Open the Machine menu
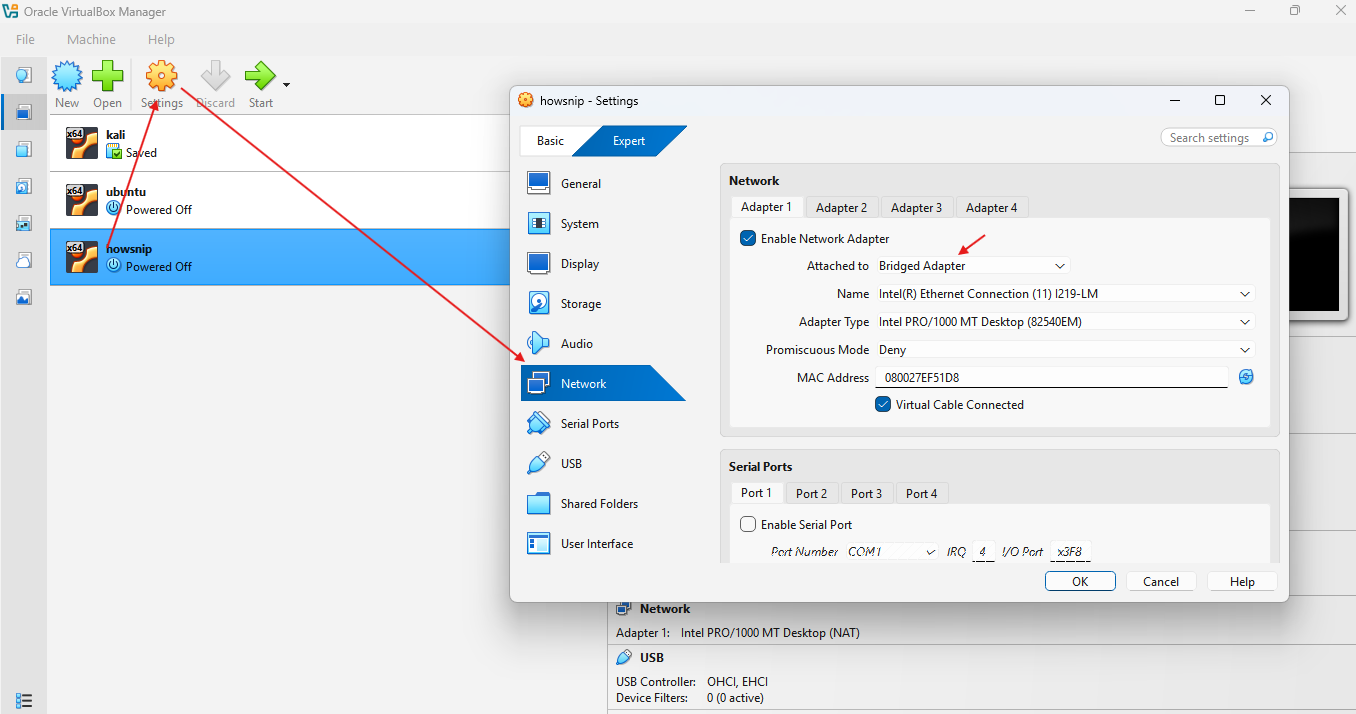Image resolution: width=1356 pixels, height=714 pixels. (x=91, y=40)
